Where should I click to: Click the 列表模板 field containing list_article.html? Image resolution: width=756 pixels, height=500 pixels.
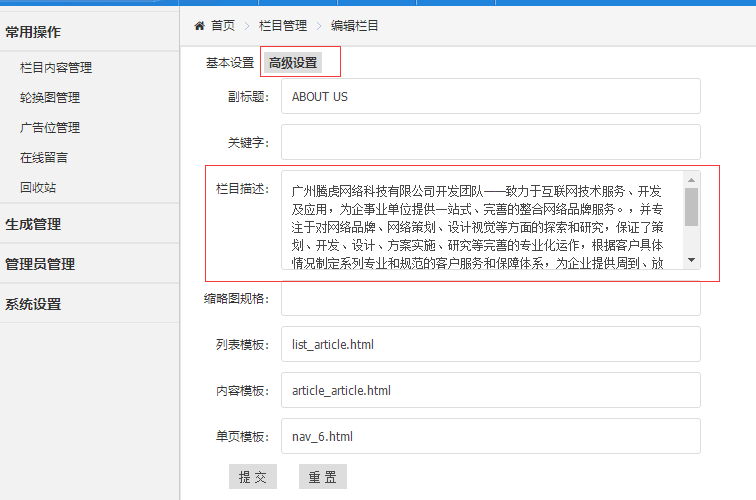click(x=490, y=344)
